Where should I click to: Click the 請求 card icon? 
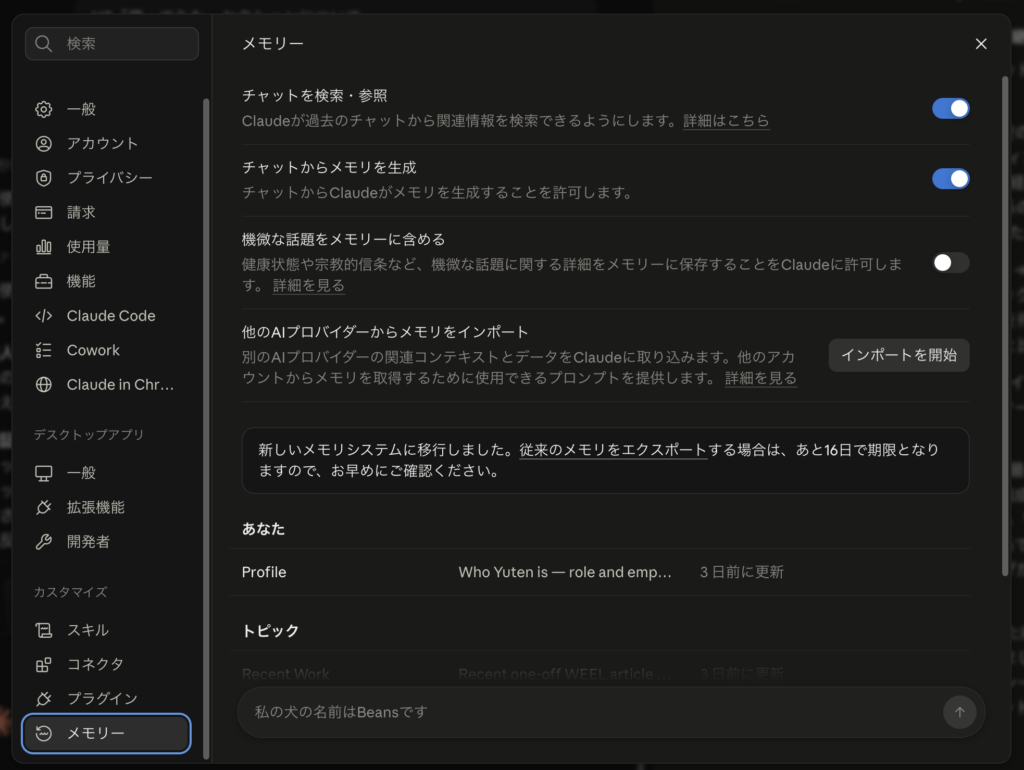44,212
